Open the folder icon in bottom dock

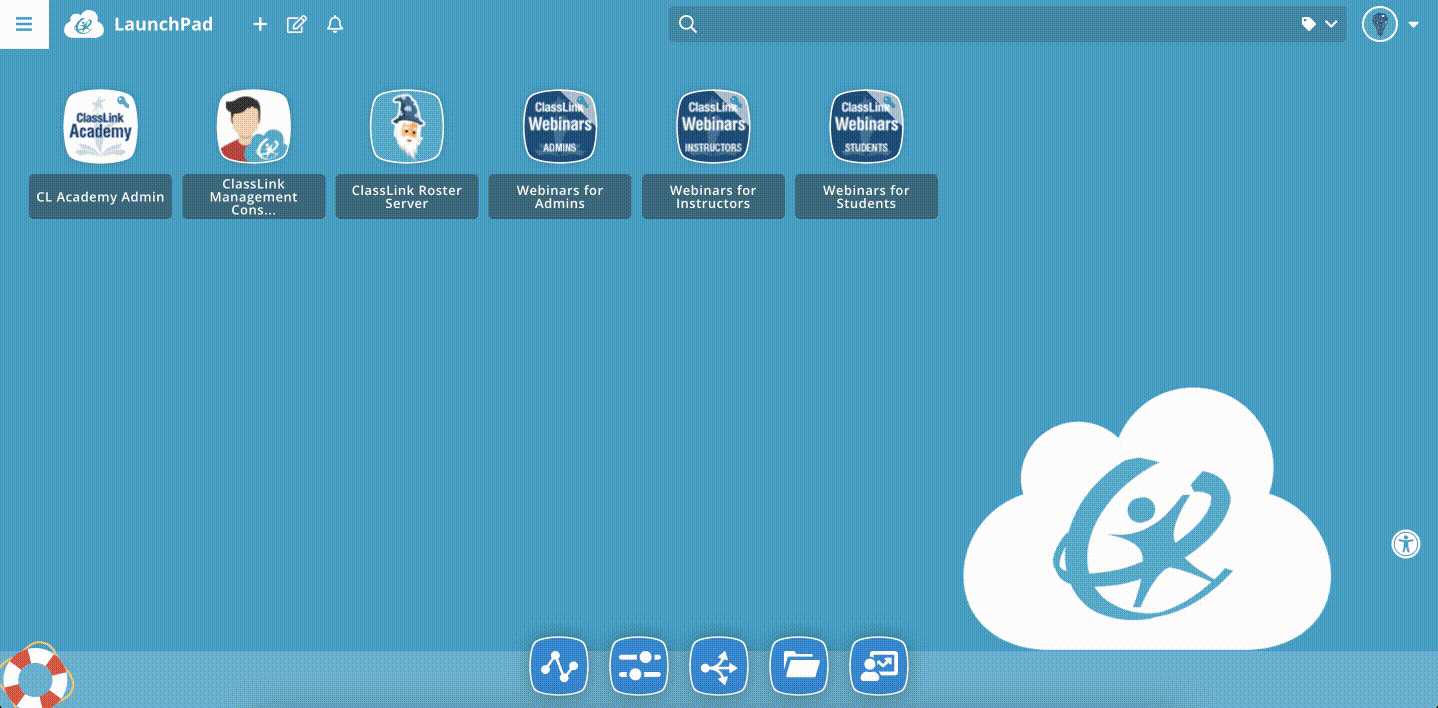click(799, 666)
